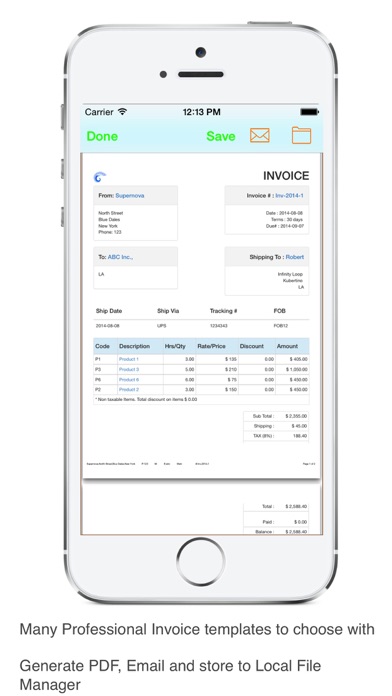Click the $ 405.00 amount cell
The width and height of the screenshot is (392, 696).
[298, 359]
